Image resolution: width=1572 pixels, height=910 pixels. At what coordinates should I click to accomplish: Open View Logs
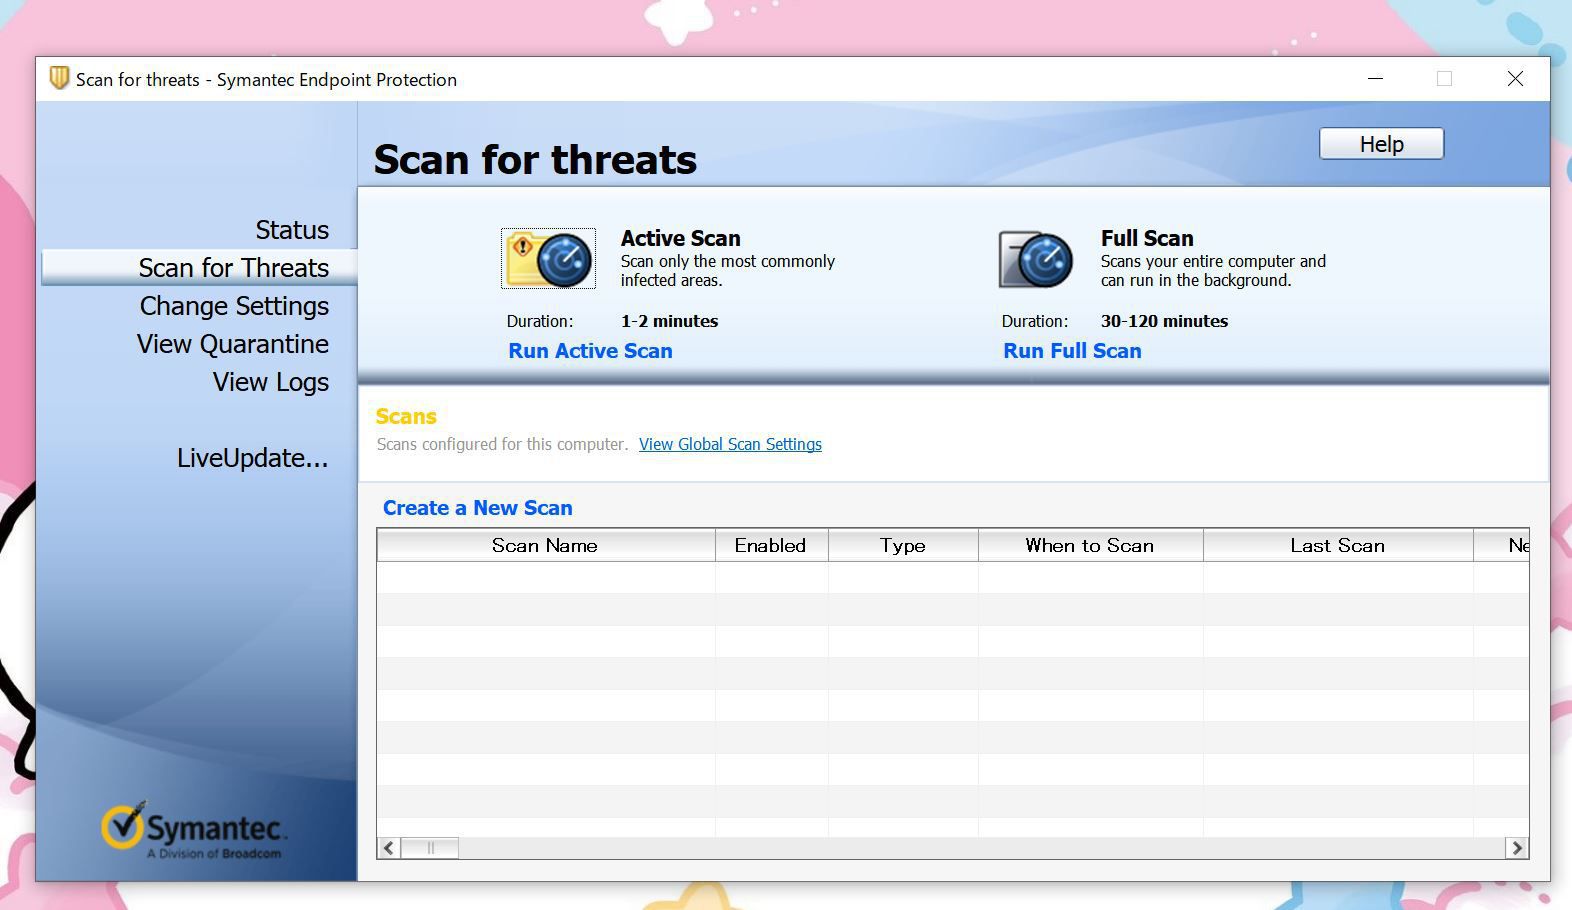(271, 382)
